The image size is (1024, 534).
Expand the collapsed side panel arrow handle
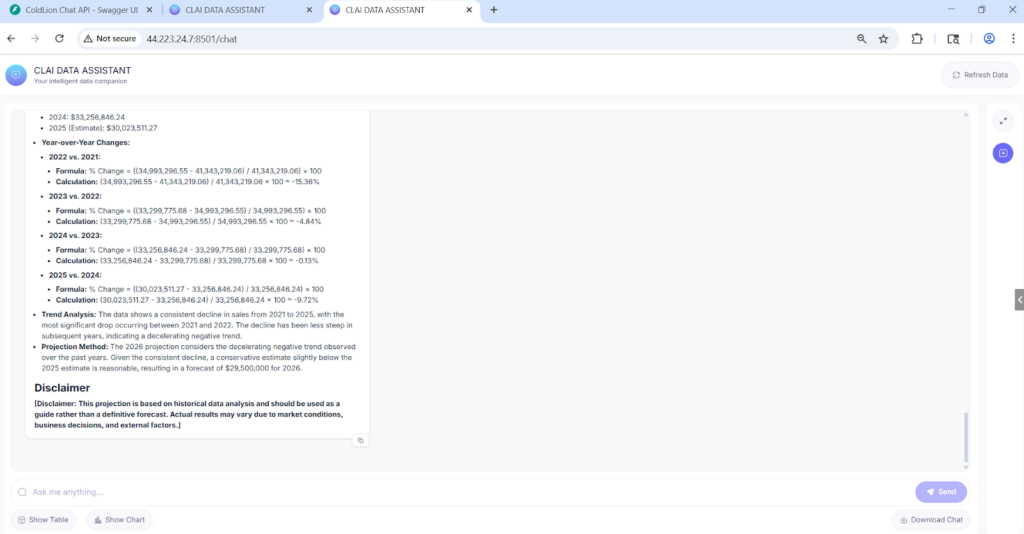(x=1018, y=299)
